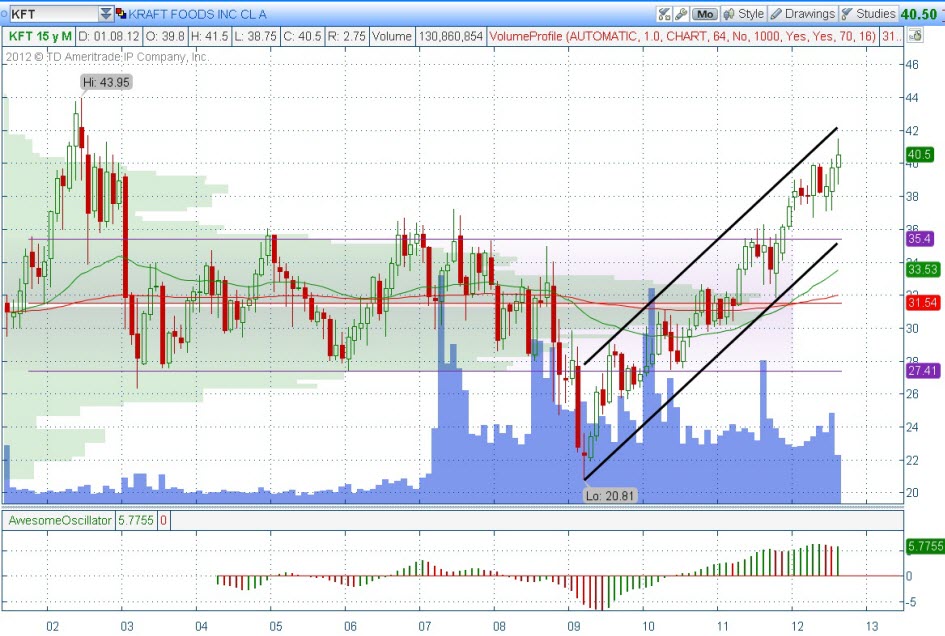Click the '07' year label on time axis
Screen dimensions: 945x636
[425, 626]
